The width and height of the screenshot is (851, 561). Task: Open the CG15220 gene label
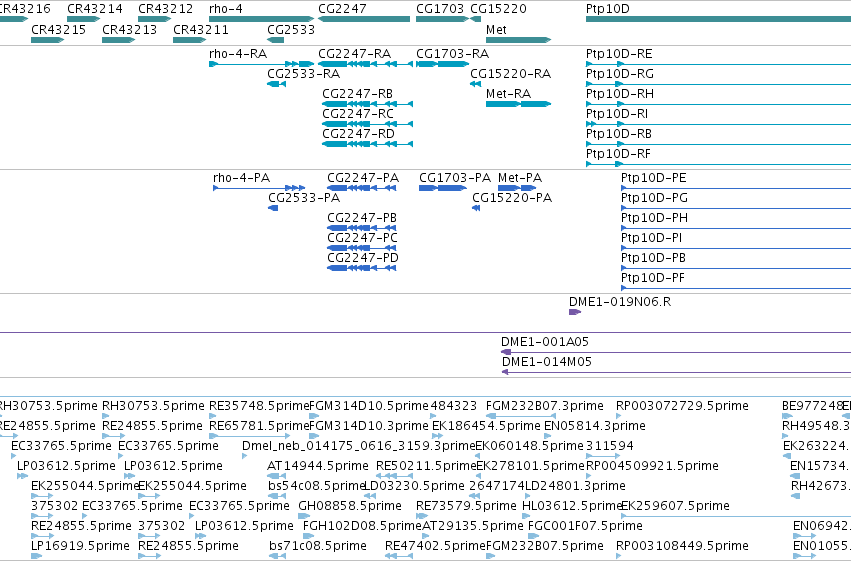click(x=498, y=9)
